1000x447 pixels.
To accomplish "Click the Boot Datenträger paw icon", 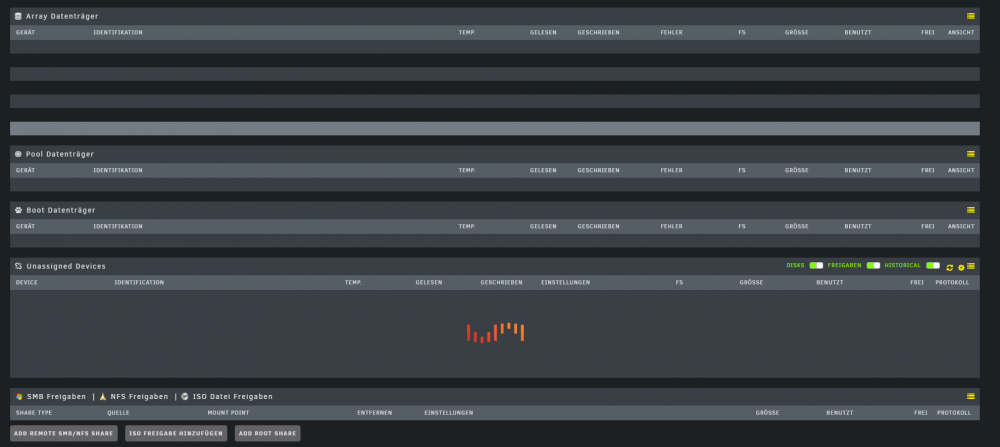I will (18, 210).
